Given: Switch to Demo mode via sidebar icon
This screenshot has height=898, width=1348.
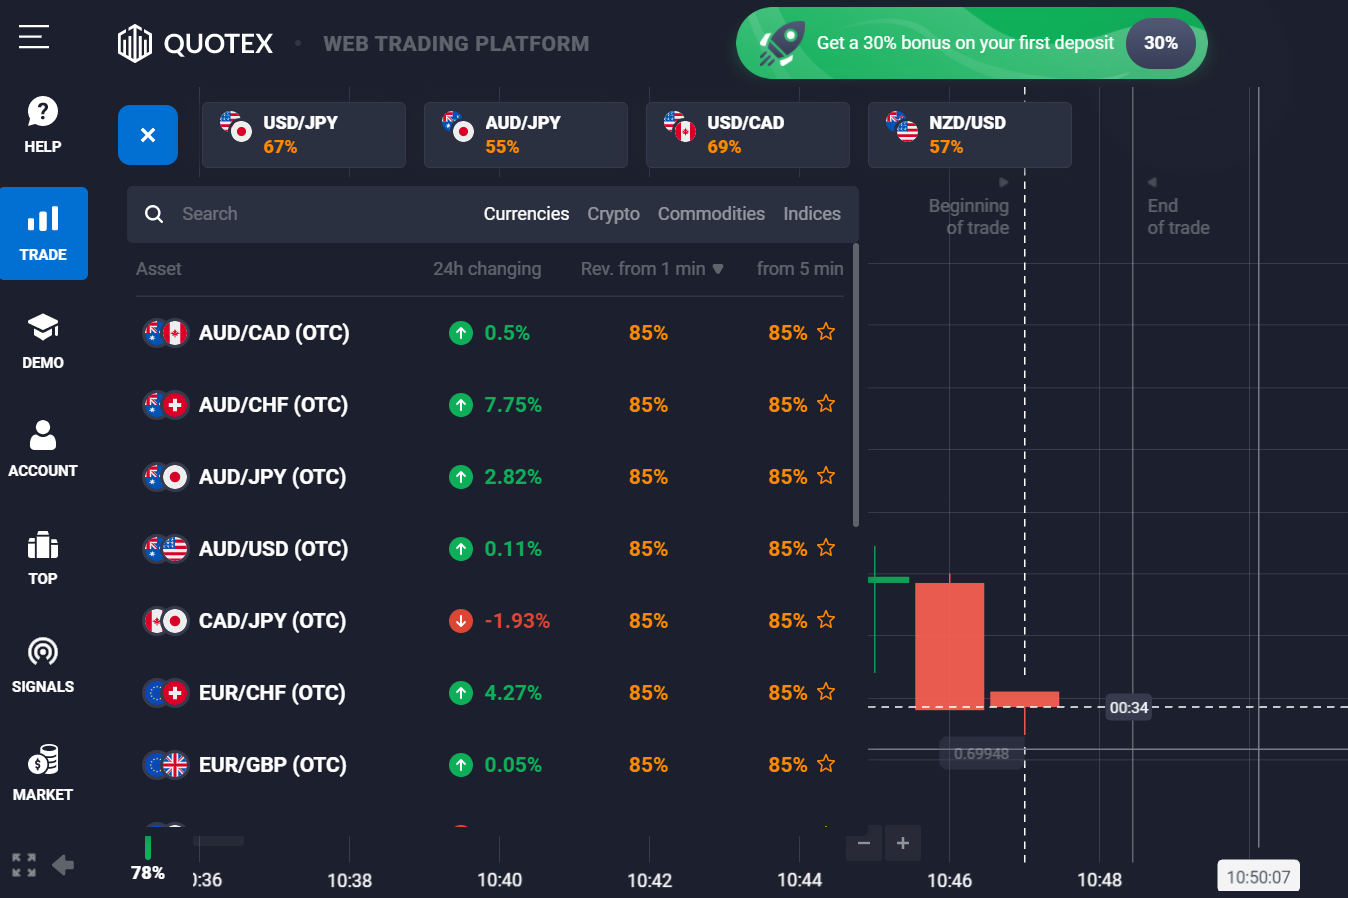Looking at the screenshot, I should [42, 340].
